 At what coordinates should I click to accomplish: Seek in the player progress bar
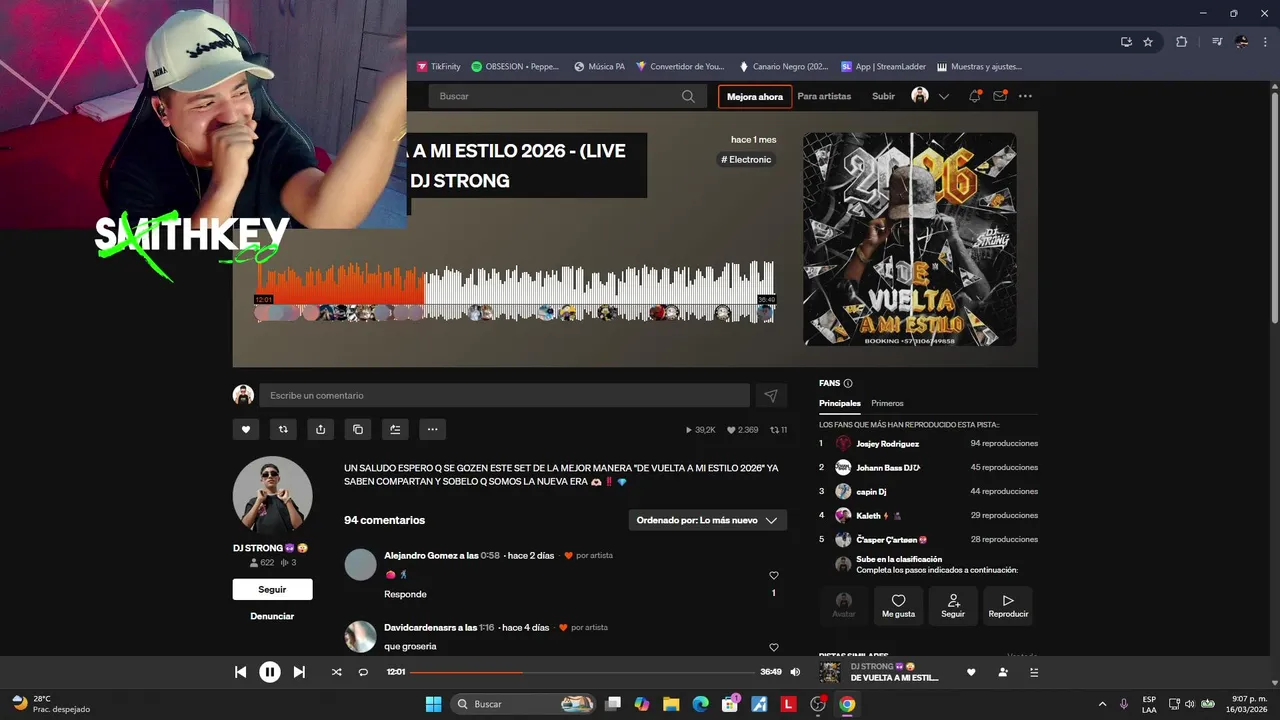pos(582,672)
